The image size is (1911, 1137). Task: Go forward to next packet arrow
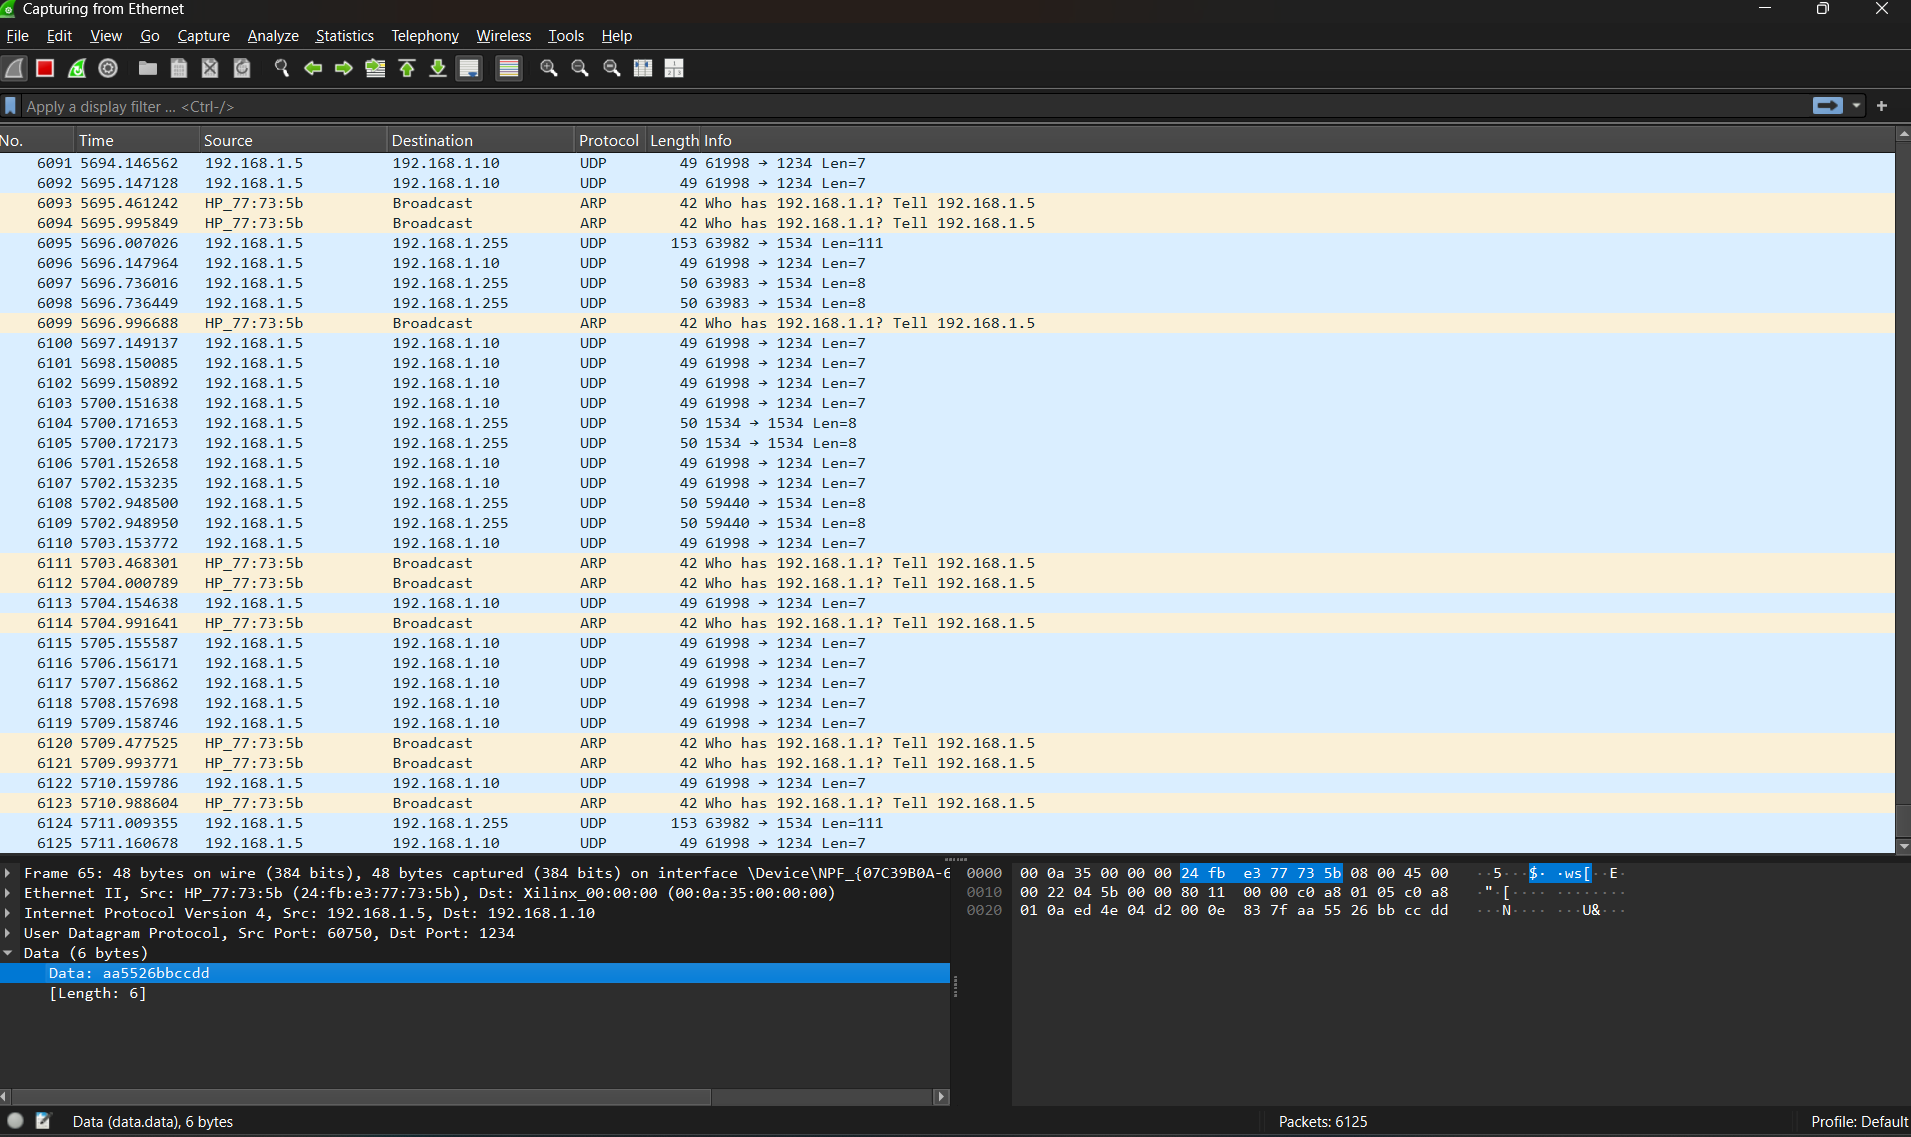click(344, 68)
